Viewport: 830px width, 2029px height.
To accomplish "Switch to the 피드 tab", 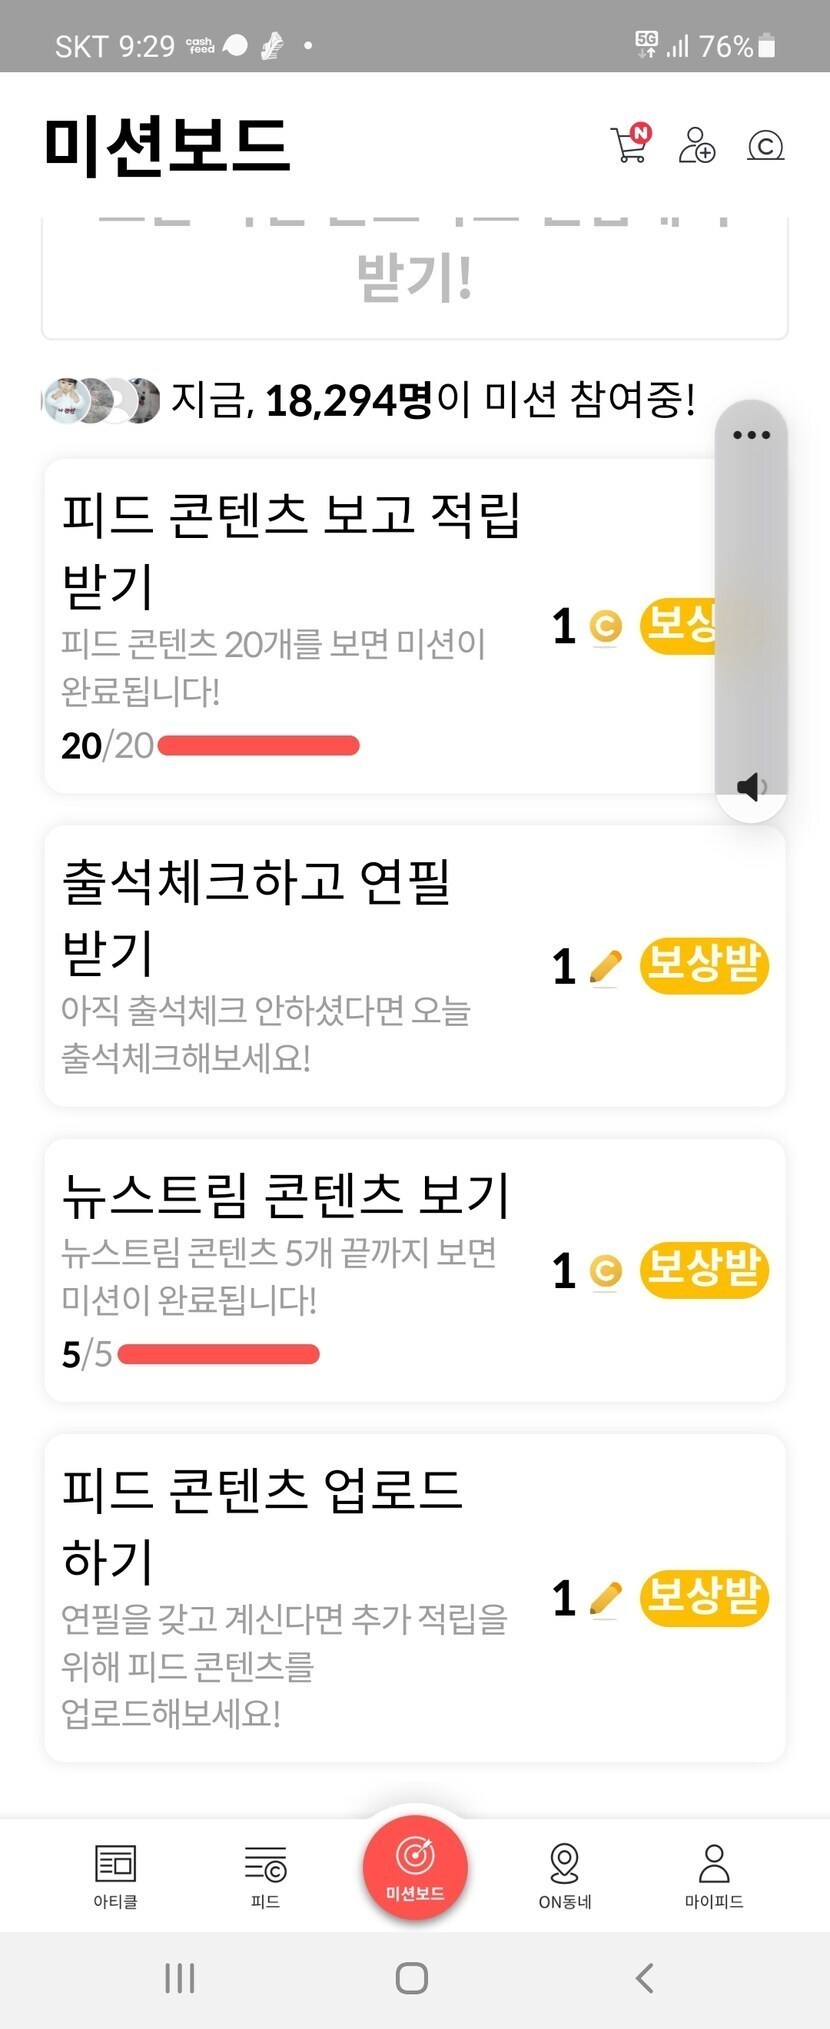I will click(x=265, y=1875).
